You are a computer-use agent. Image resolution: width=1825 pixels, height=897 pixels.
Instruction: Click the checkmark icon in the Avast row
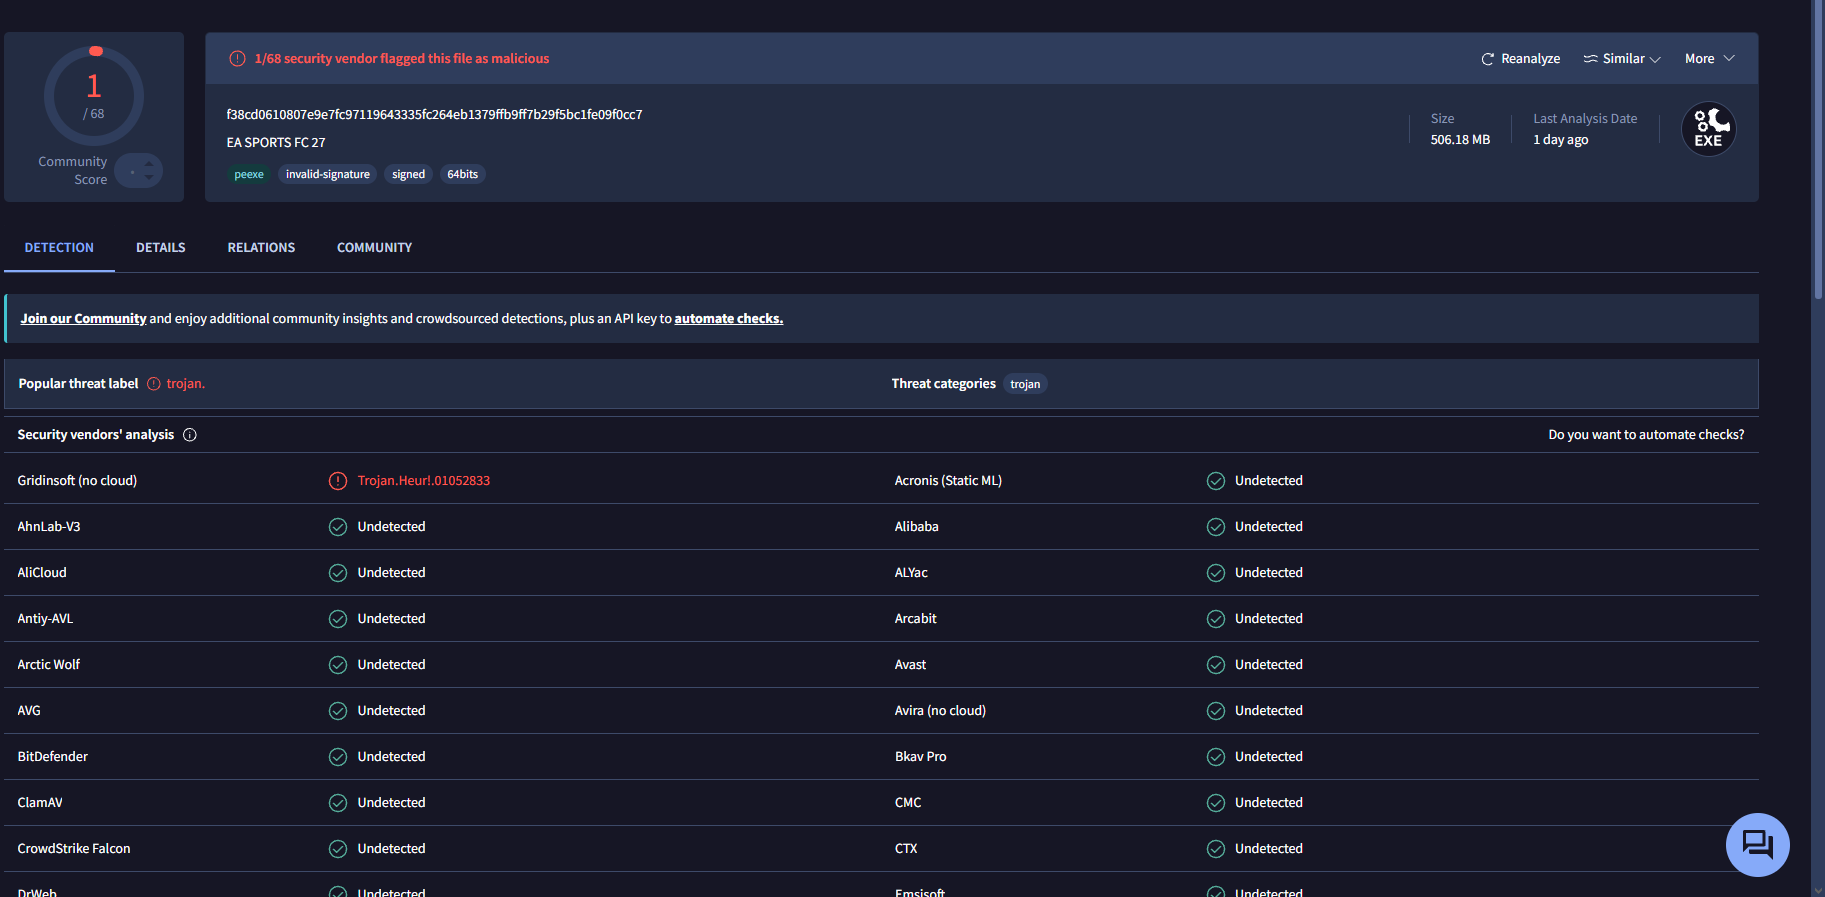[1216, 665]
